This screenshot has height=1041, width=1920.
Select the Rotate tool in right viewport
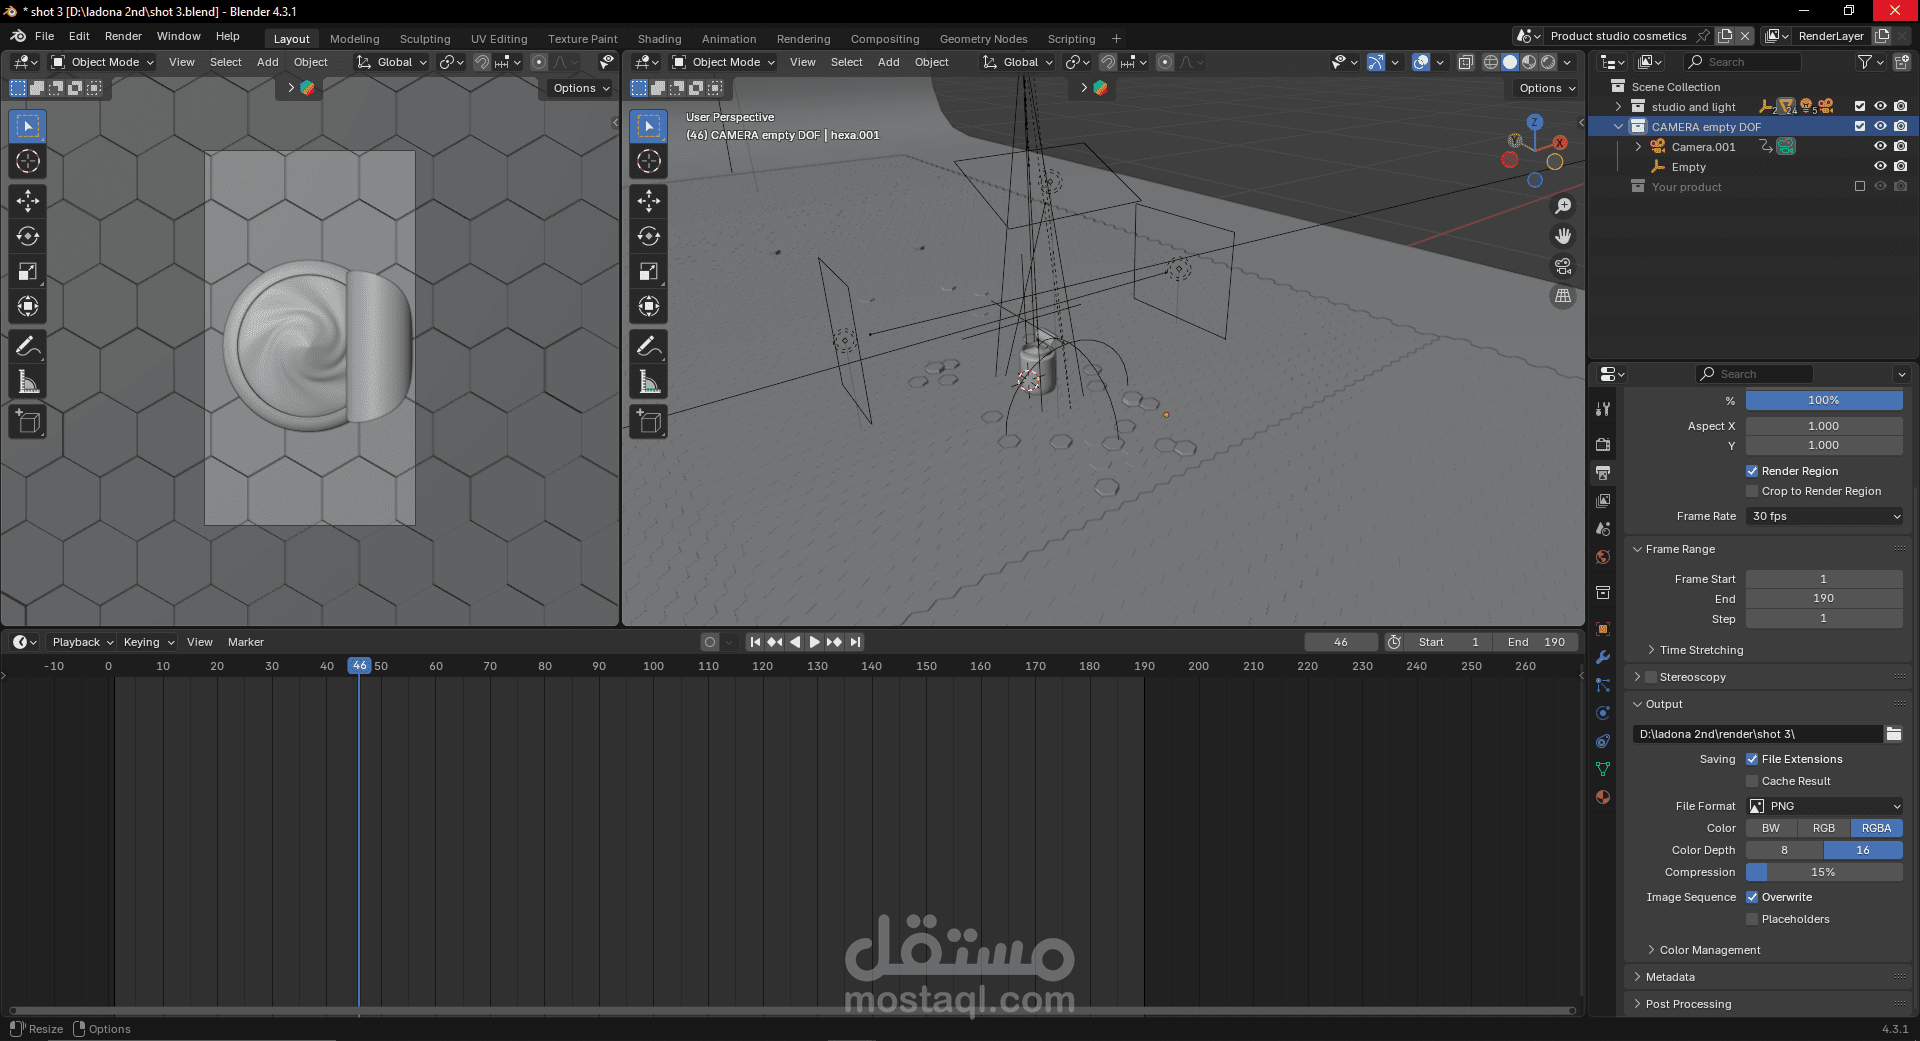[649, 236]
